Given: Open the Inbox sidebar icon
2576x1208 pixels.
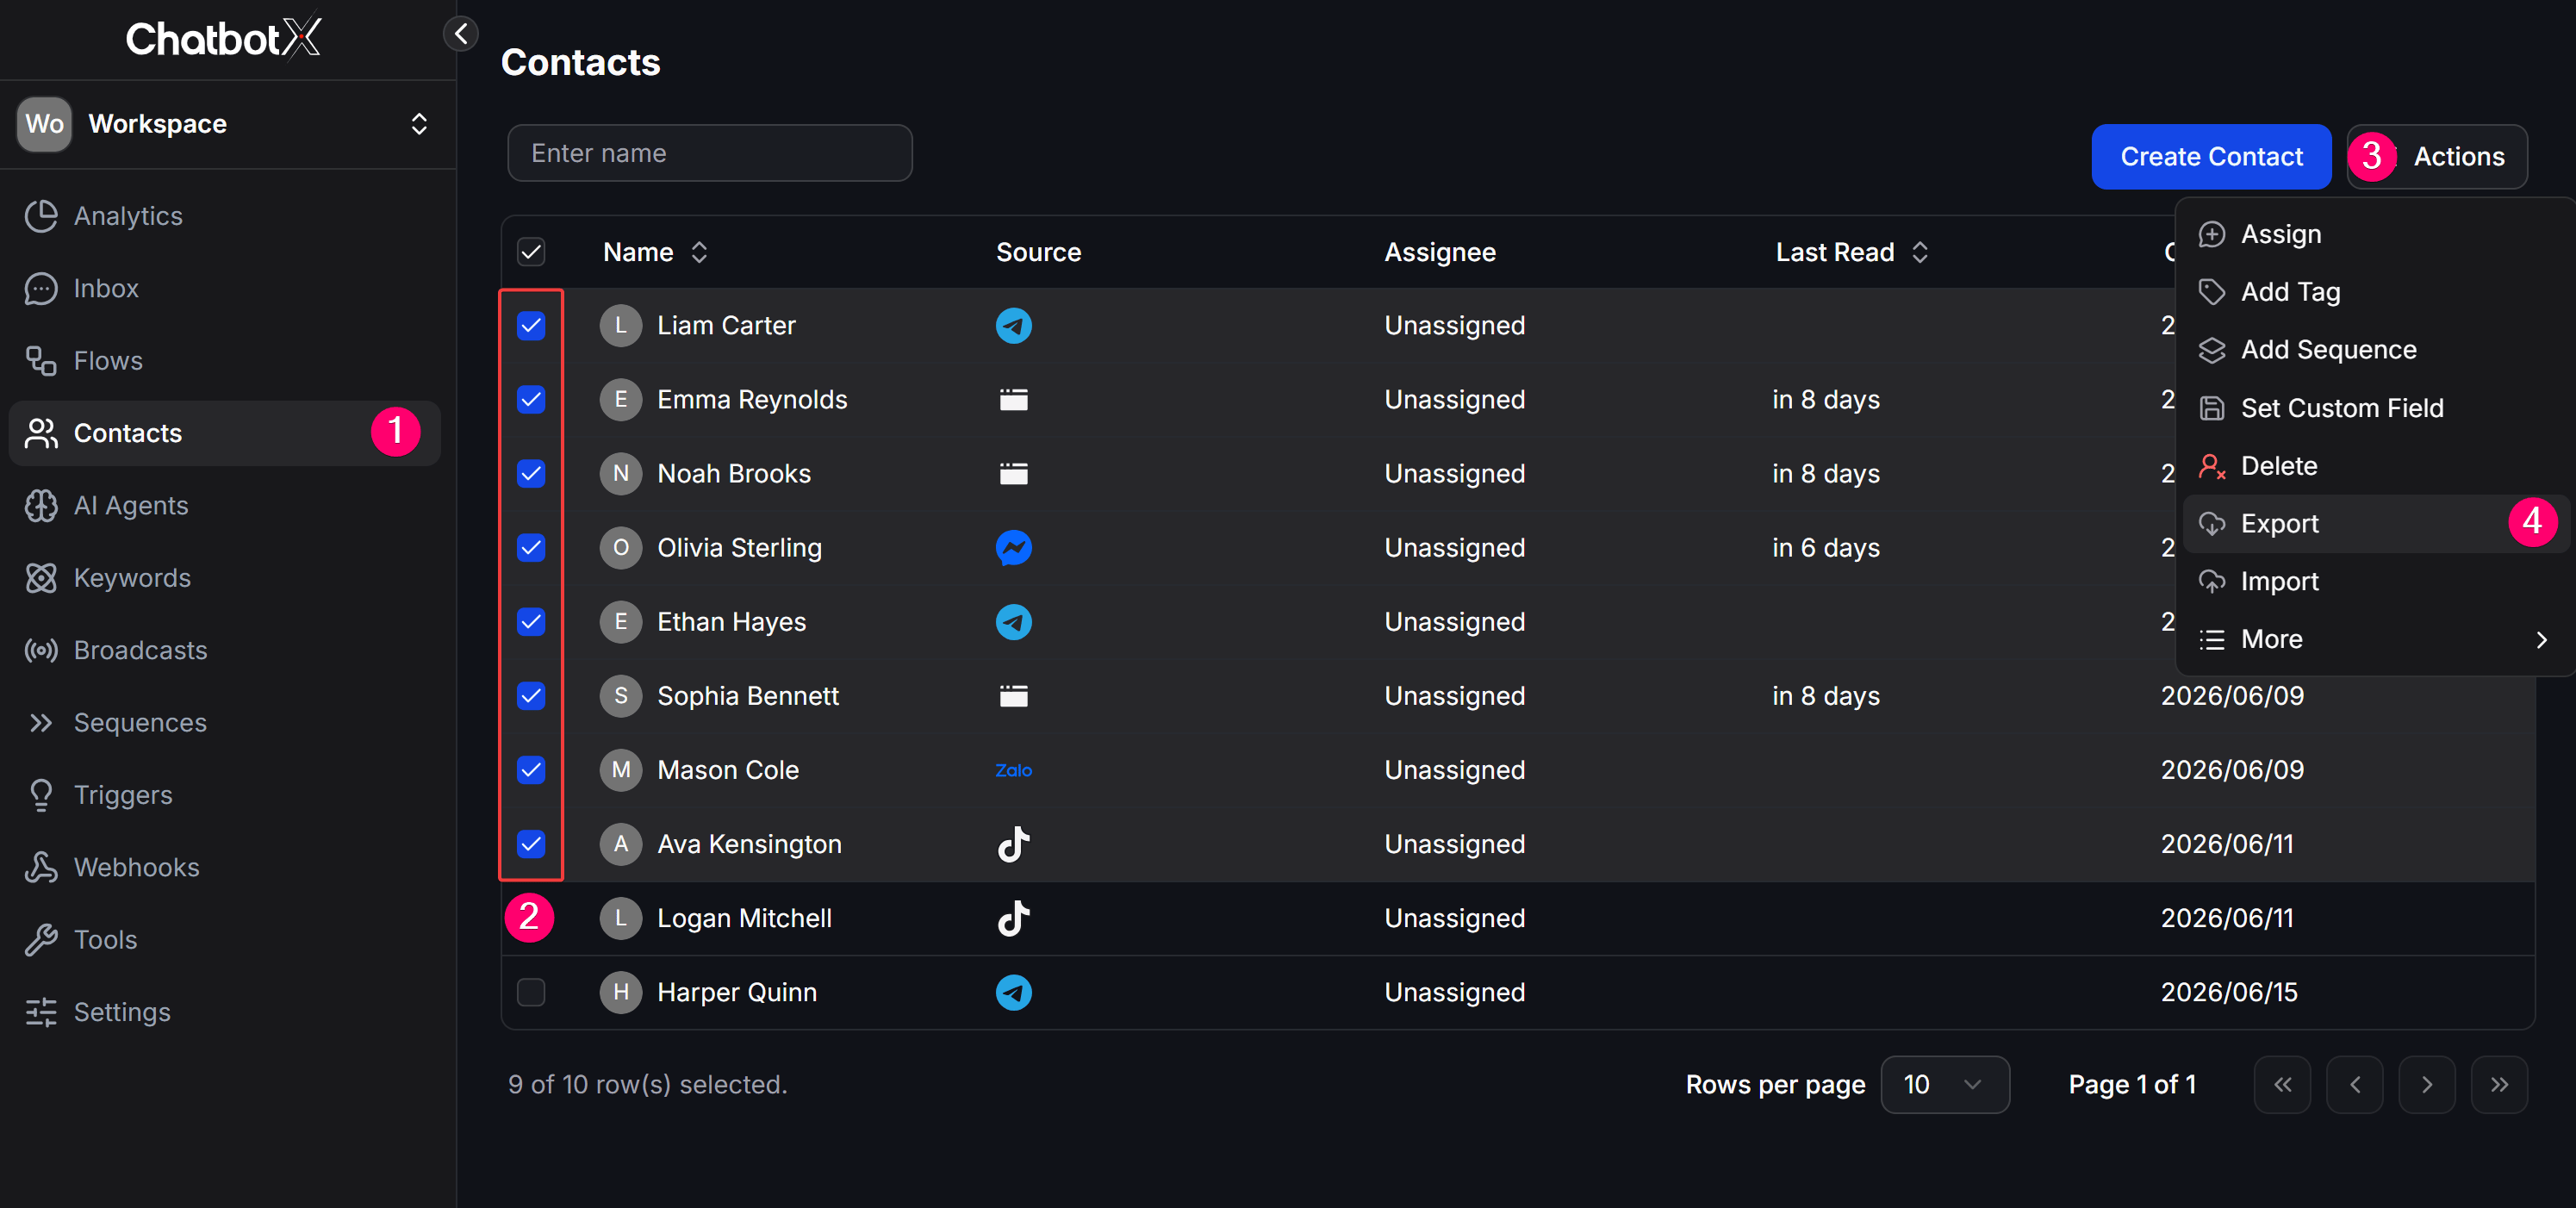Looking at the screenshot, I should pos(40,288).
